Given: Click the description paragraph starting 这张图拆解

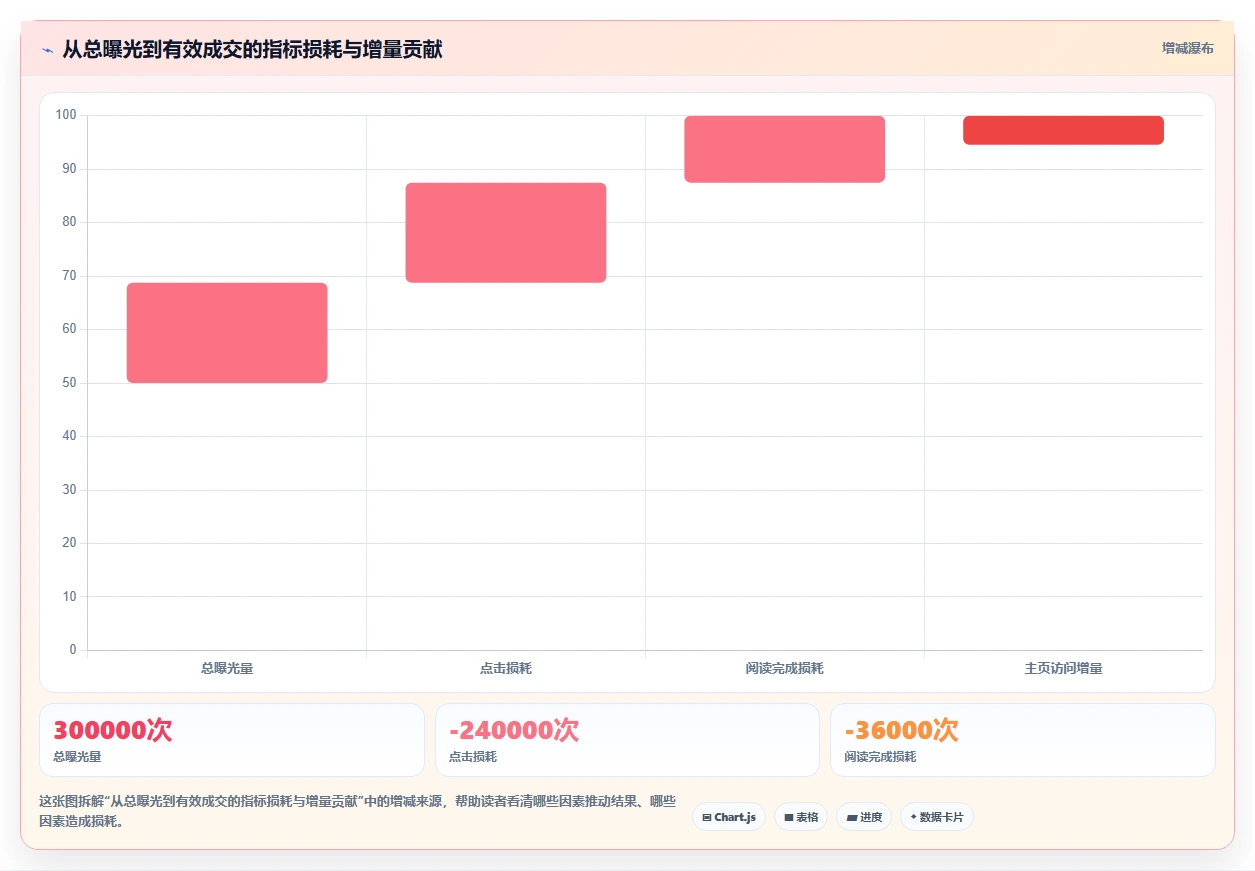Looking at the screenshot, I should tap(357, 812).
